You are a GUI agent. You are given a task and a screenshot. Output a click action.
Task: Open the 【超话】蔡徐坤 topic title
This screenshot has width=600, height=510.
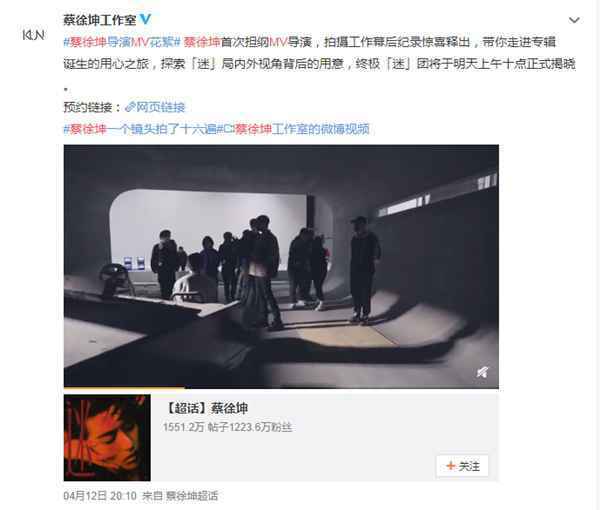[x=206, y=408]
